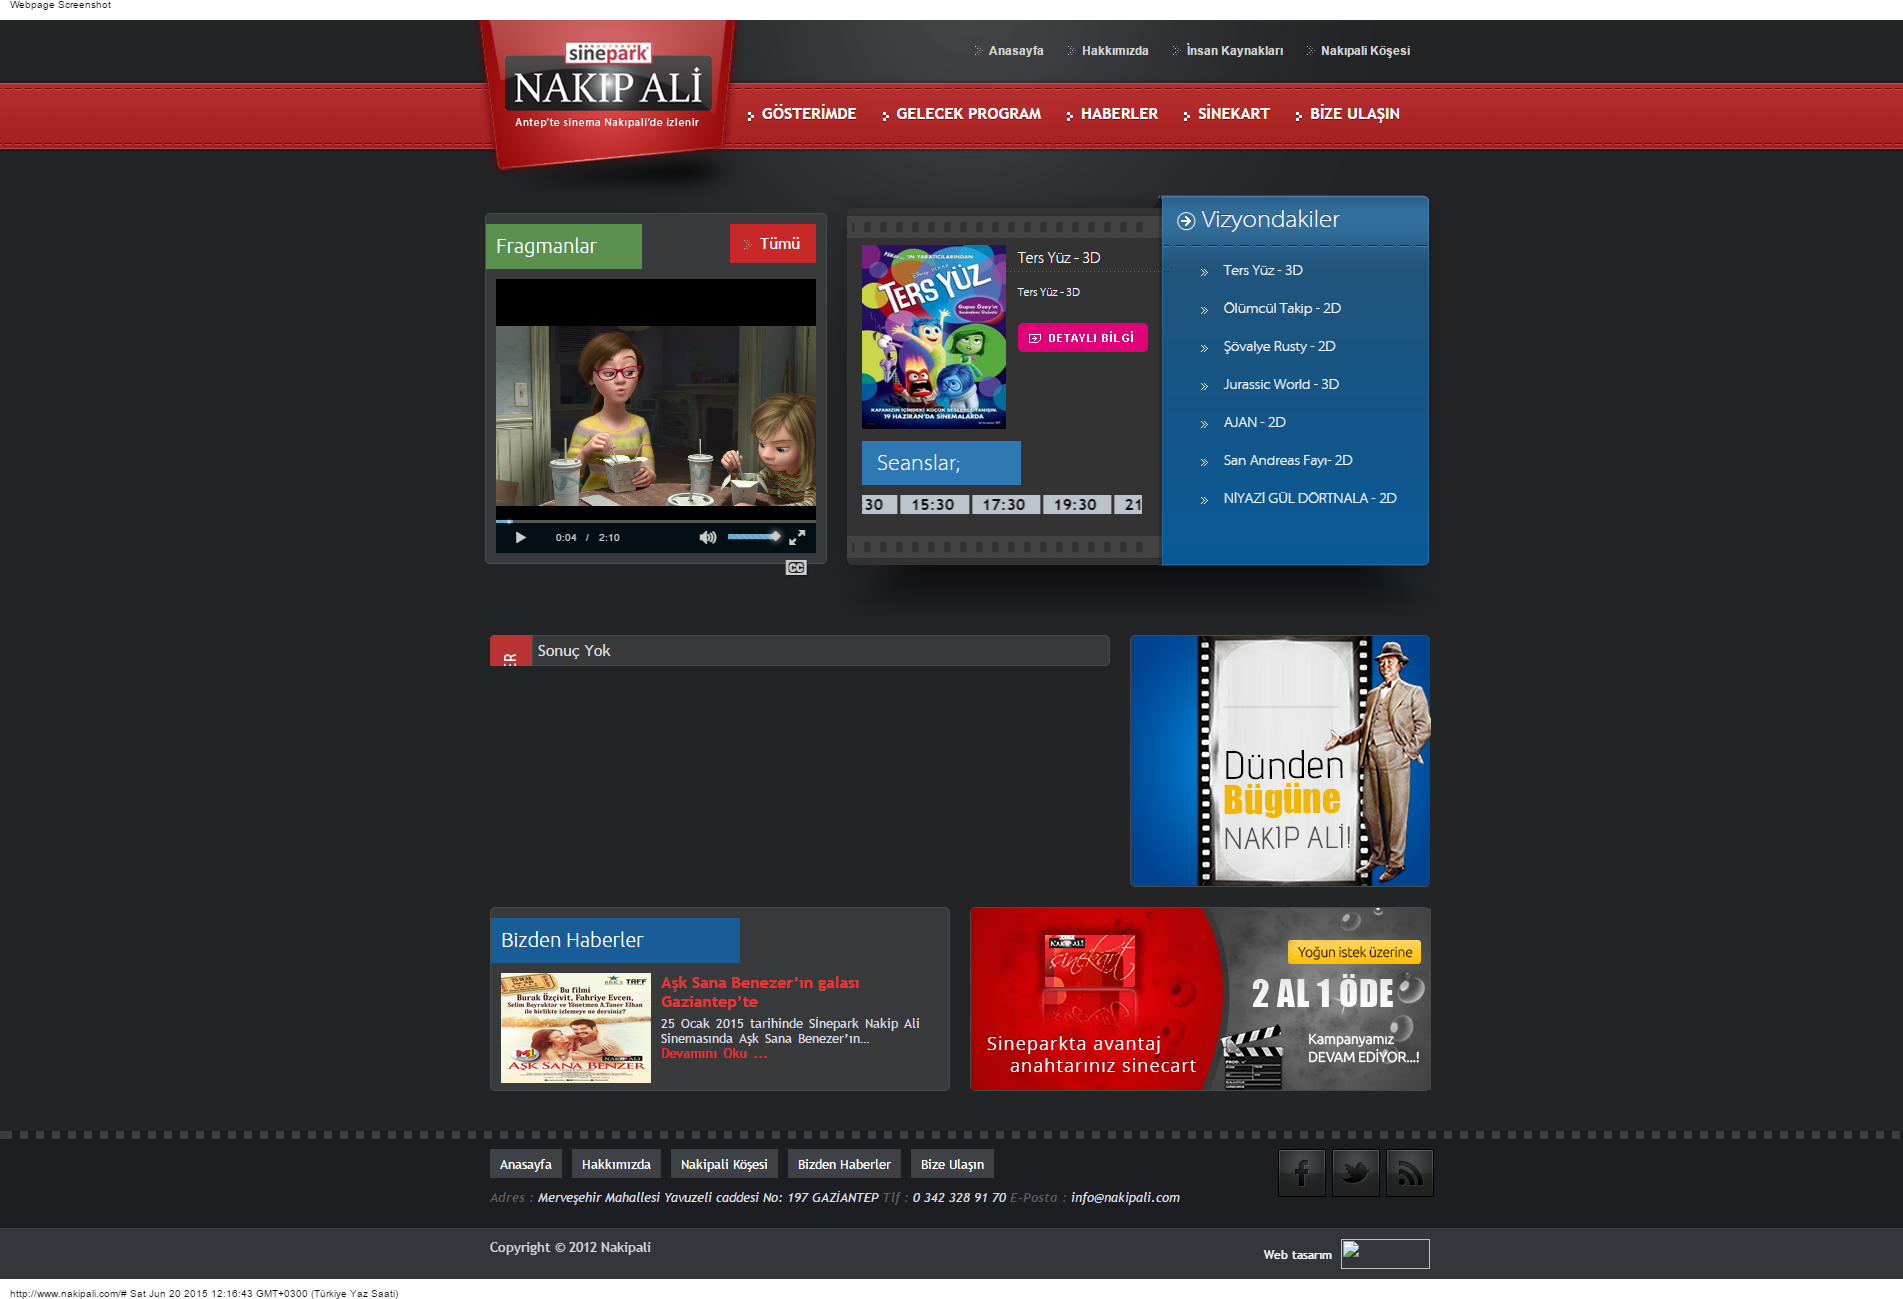Open RSS feed icon in footer
The height and width of the screenshot is (1299, 1903).
click(x=1410, y=1173)
